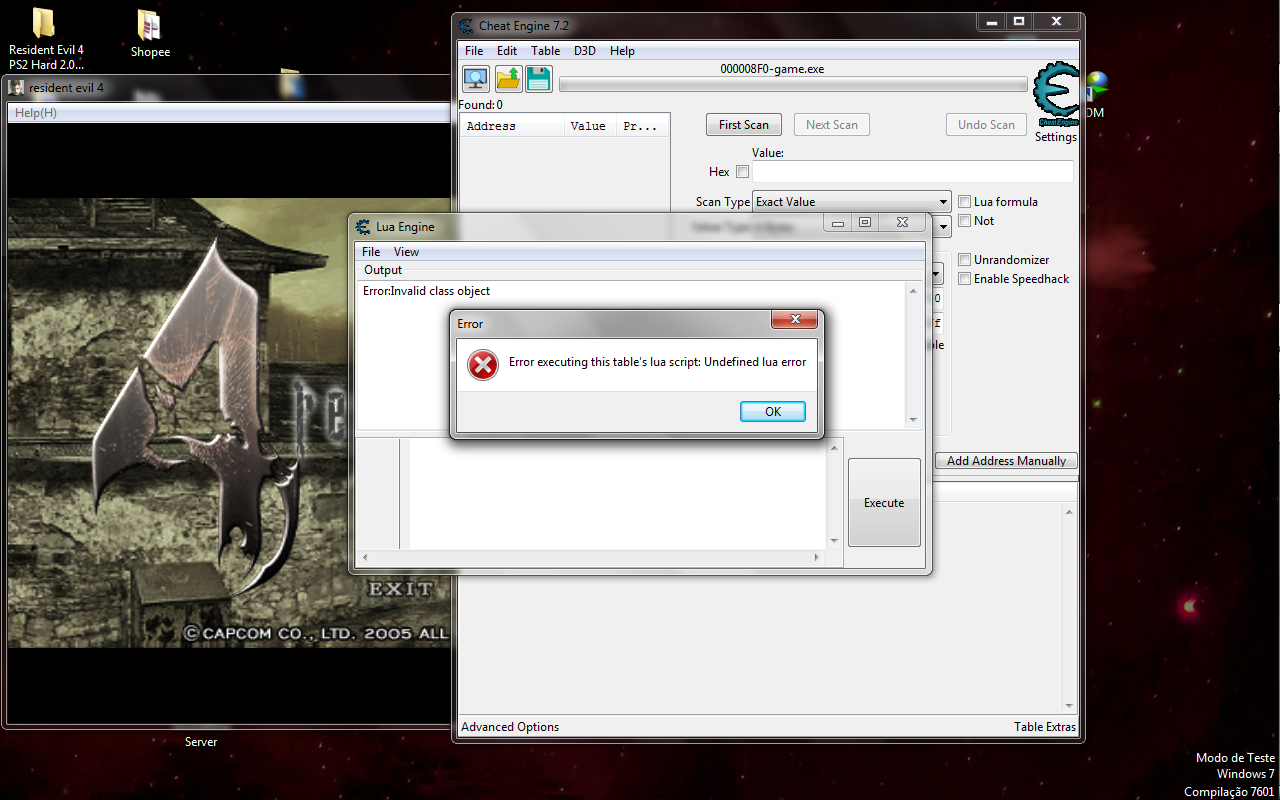Click the red error X icon
Image resolution: width=1280 pixels, height=800 pixels.
tap(483, 365)
